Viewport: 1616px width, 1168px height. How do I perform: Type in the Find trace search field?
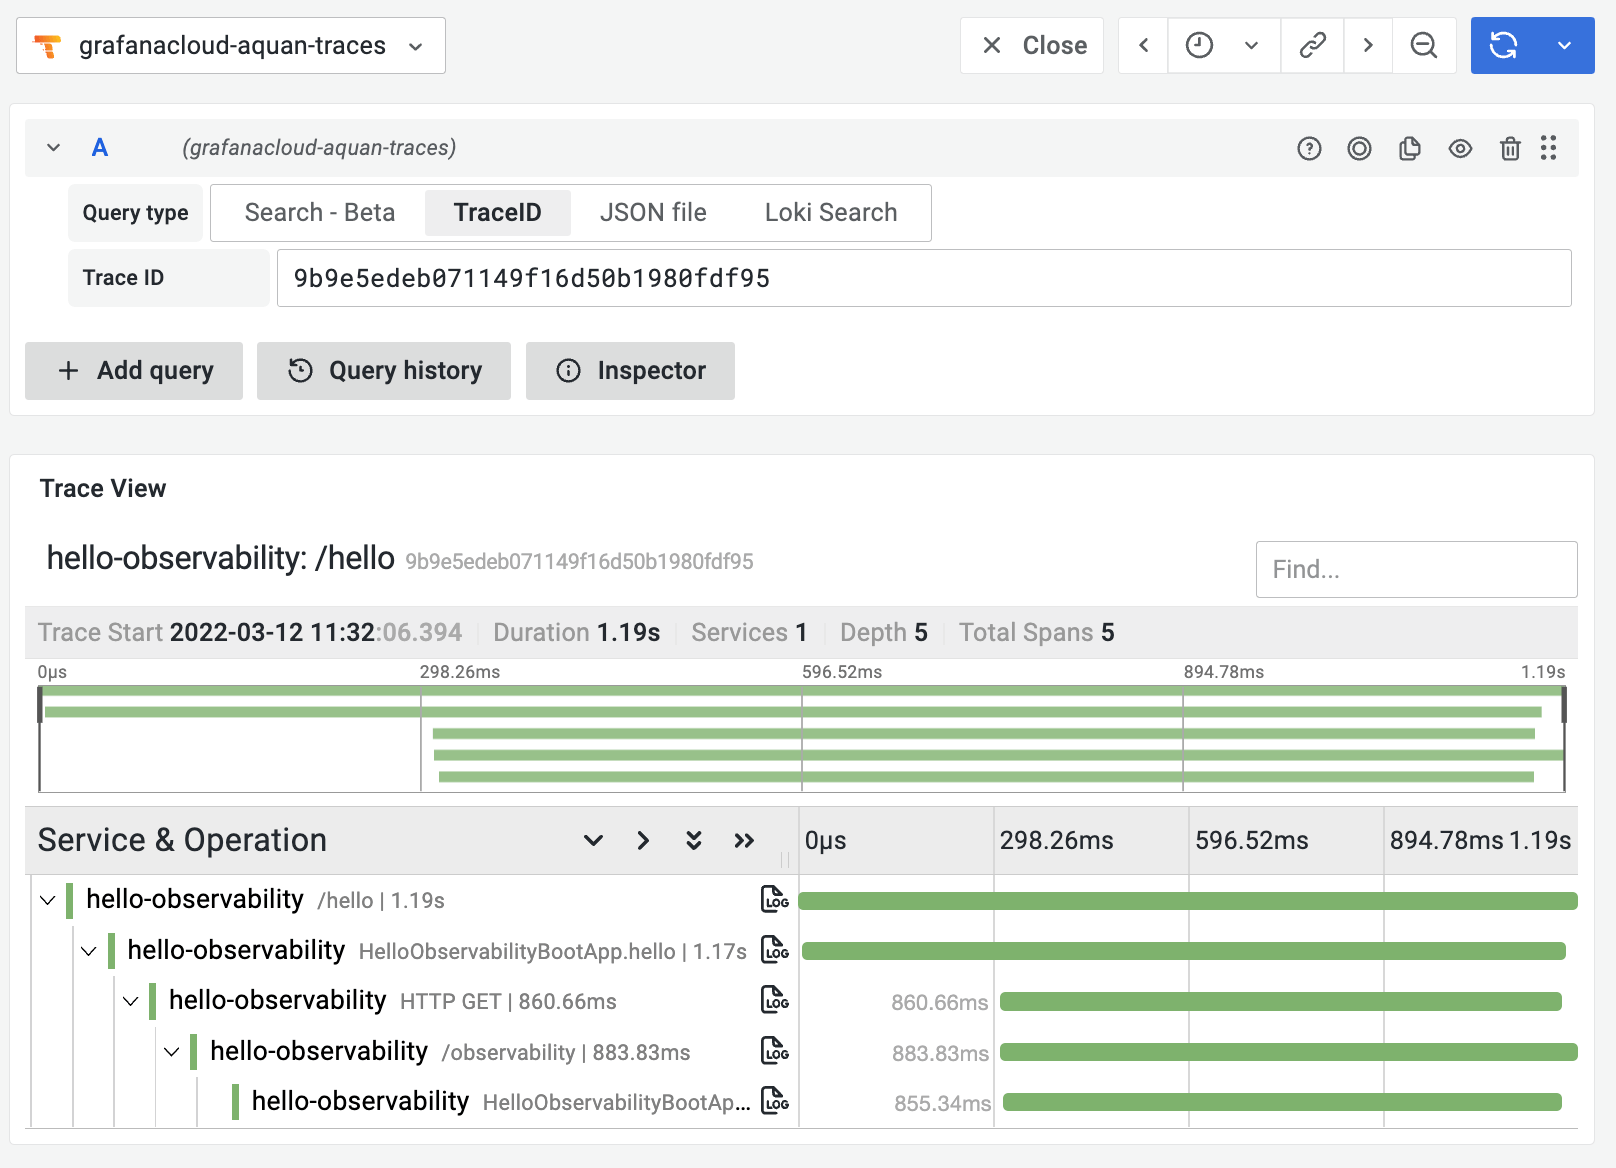coord(1415,569)
